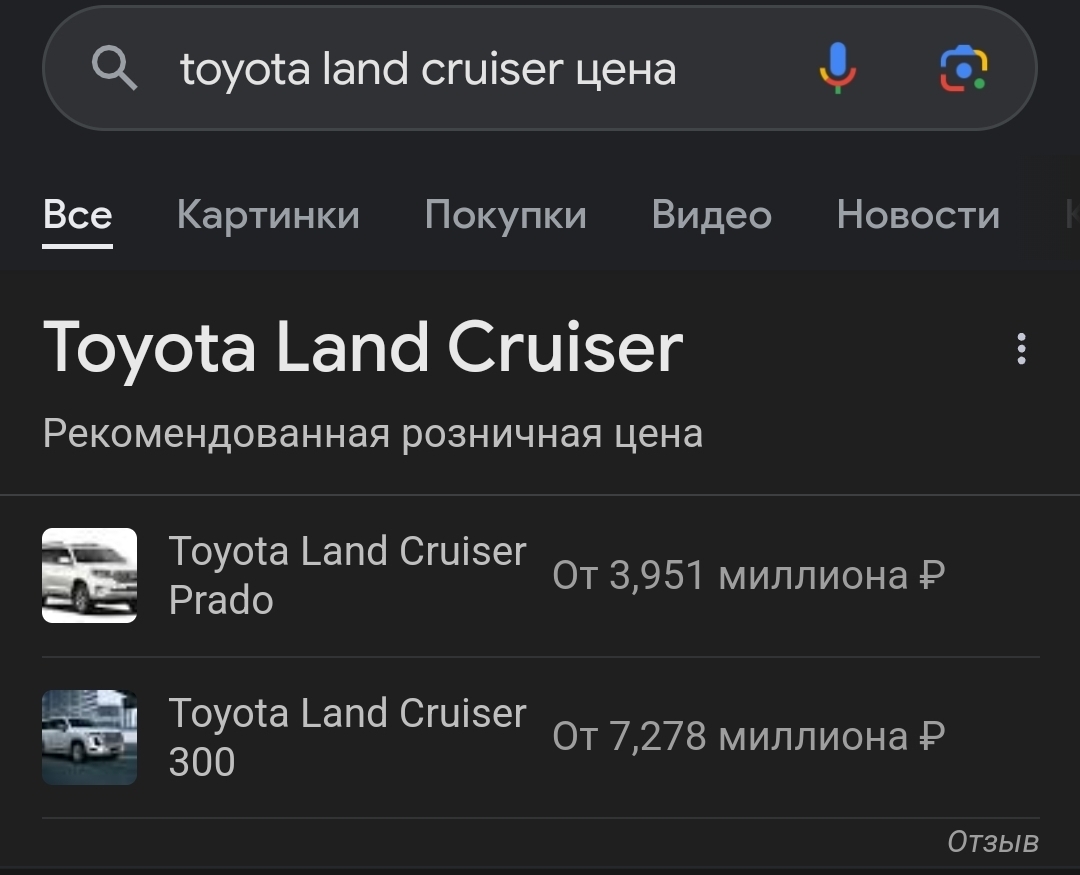Tap the cut-off tab after Новости
The image size is (1080, 875).
click(x=1070, y=215)
